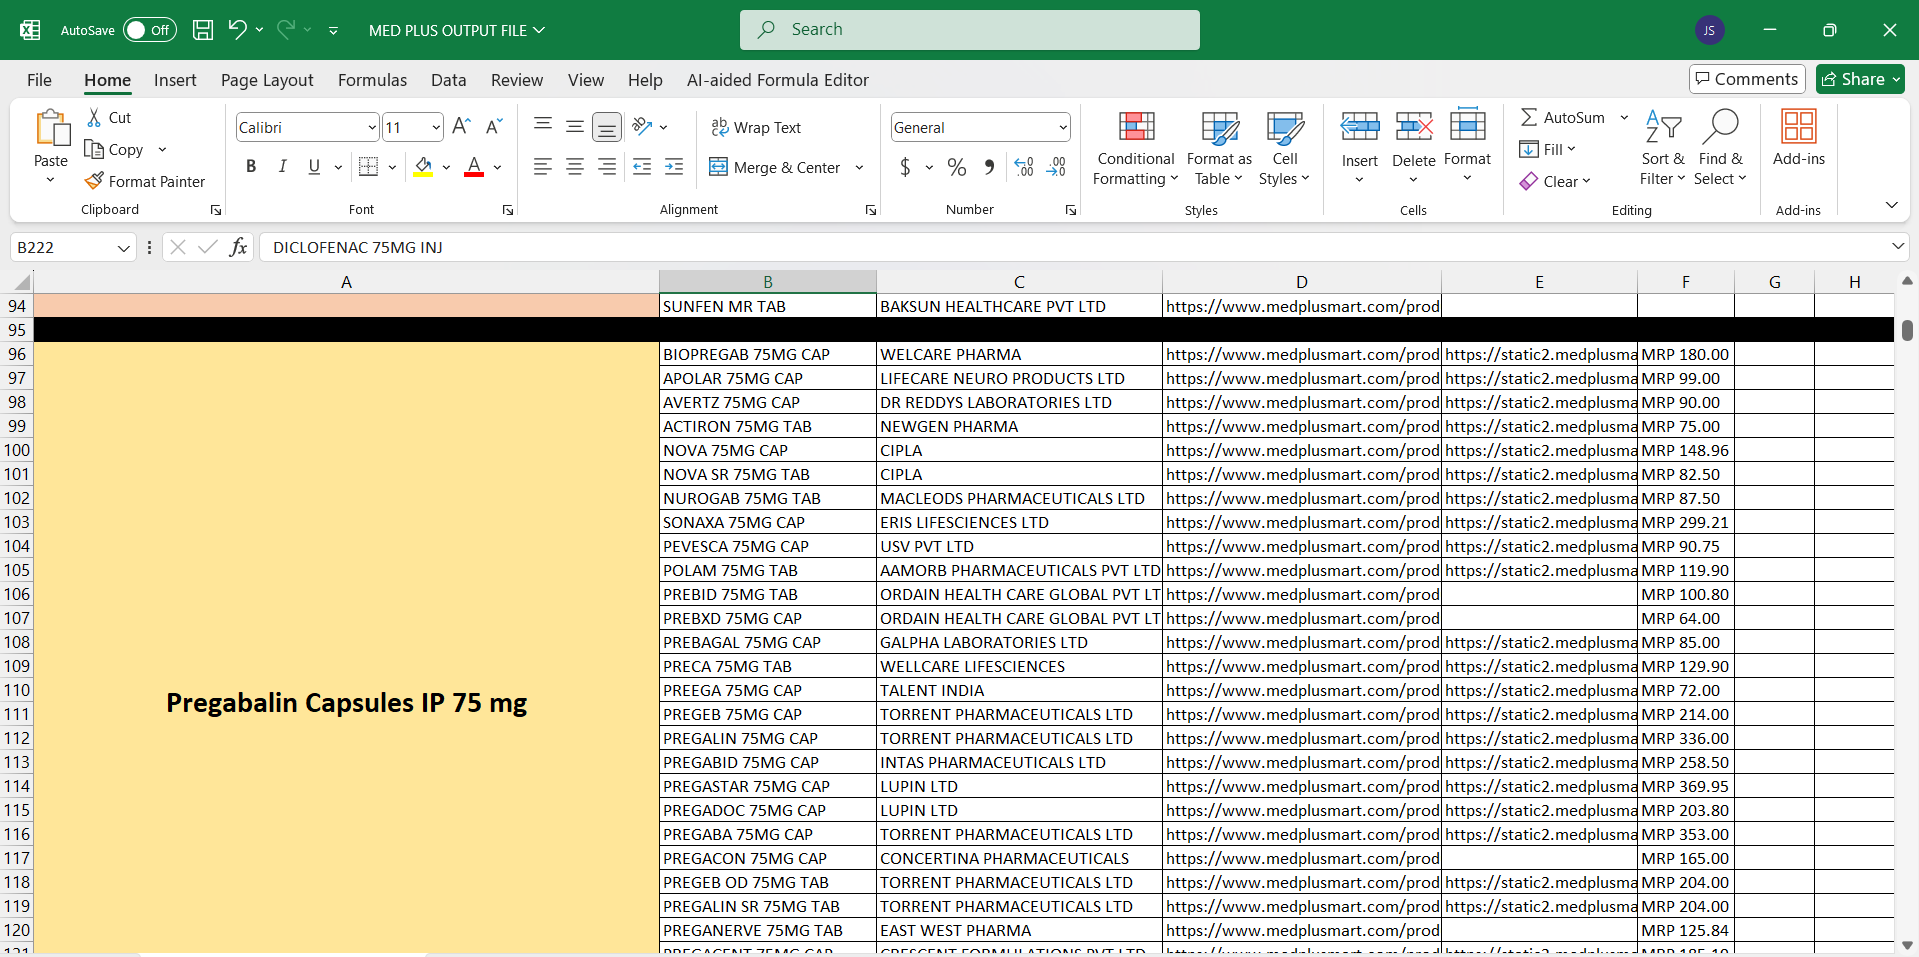Click the Accounting dollar format icon

click(905, 167)
